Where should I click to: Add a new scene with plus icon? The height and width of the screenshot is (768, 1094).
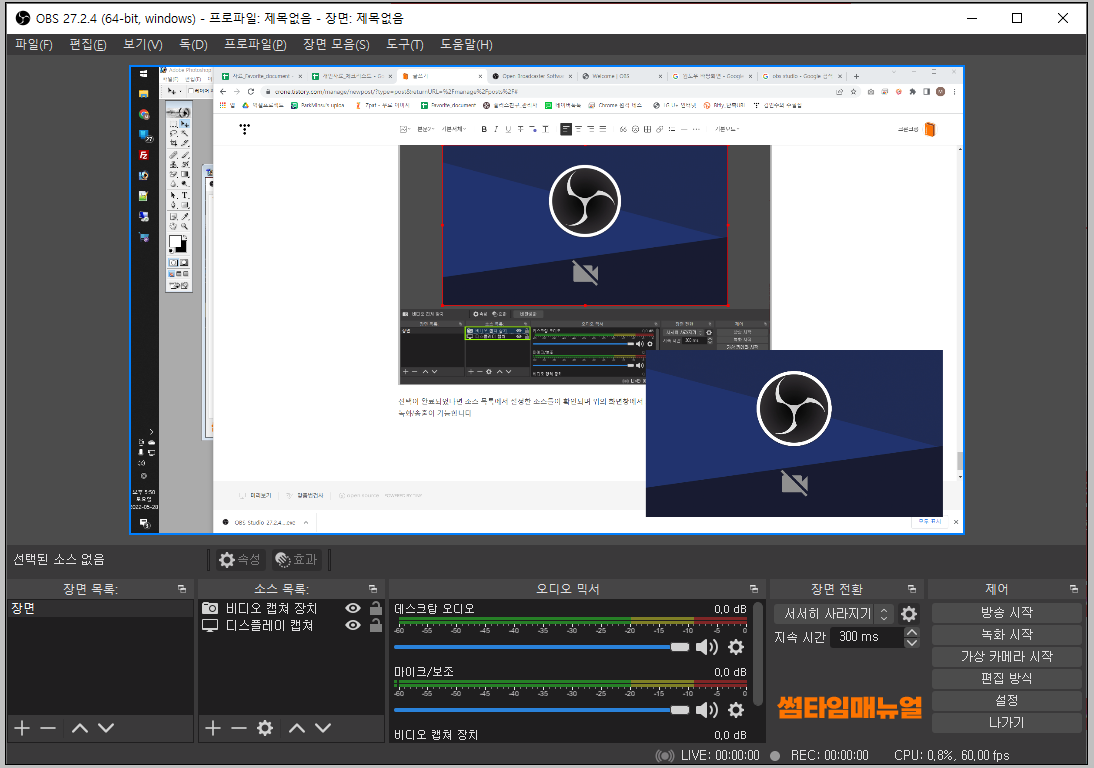22,728
